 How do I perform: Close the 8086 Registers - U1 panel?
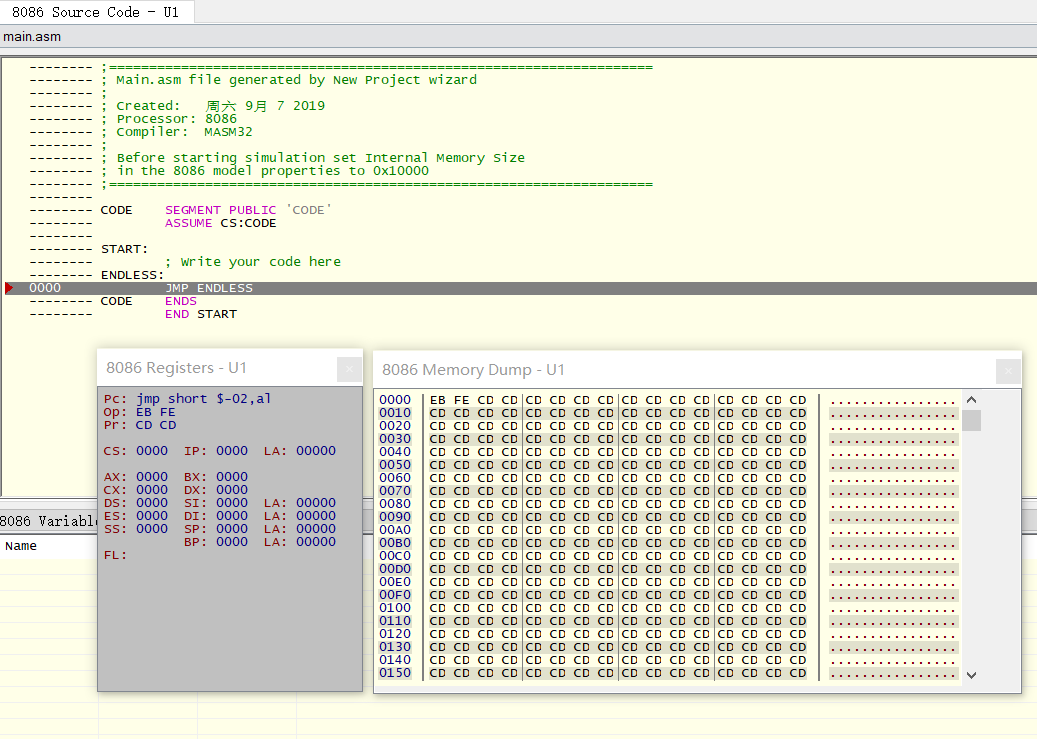pos(349,369)
